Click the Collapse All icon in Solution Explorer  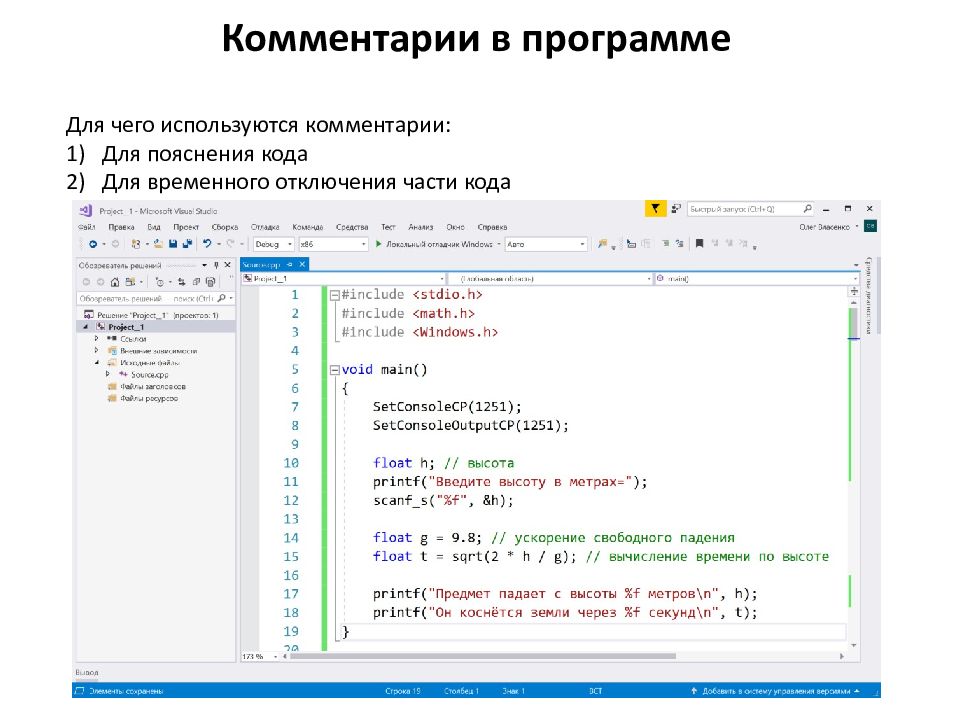point(197,282)
